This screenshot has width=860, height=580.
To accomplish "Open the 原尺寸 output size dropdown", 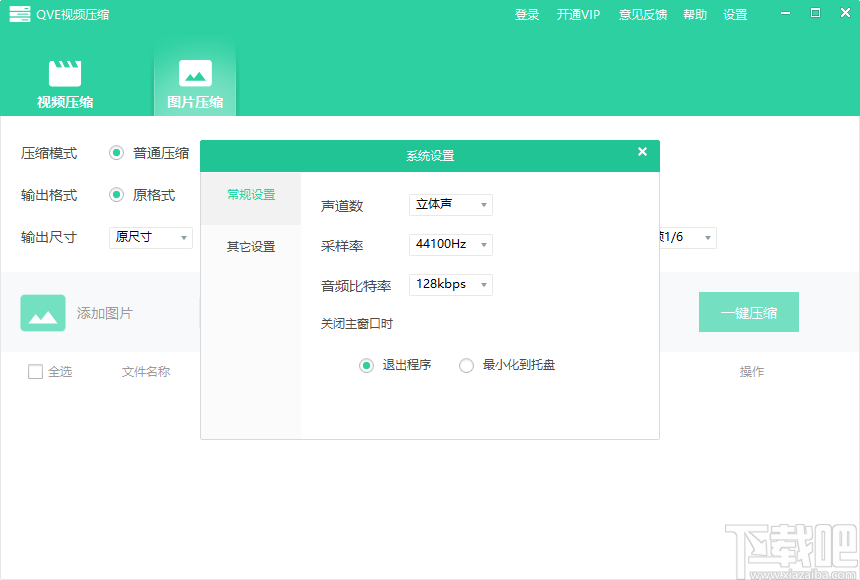I will pyautogui.click(x=150, y=238).
